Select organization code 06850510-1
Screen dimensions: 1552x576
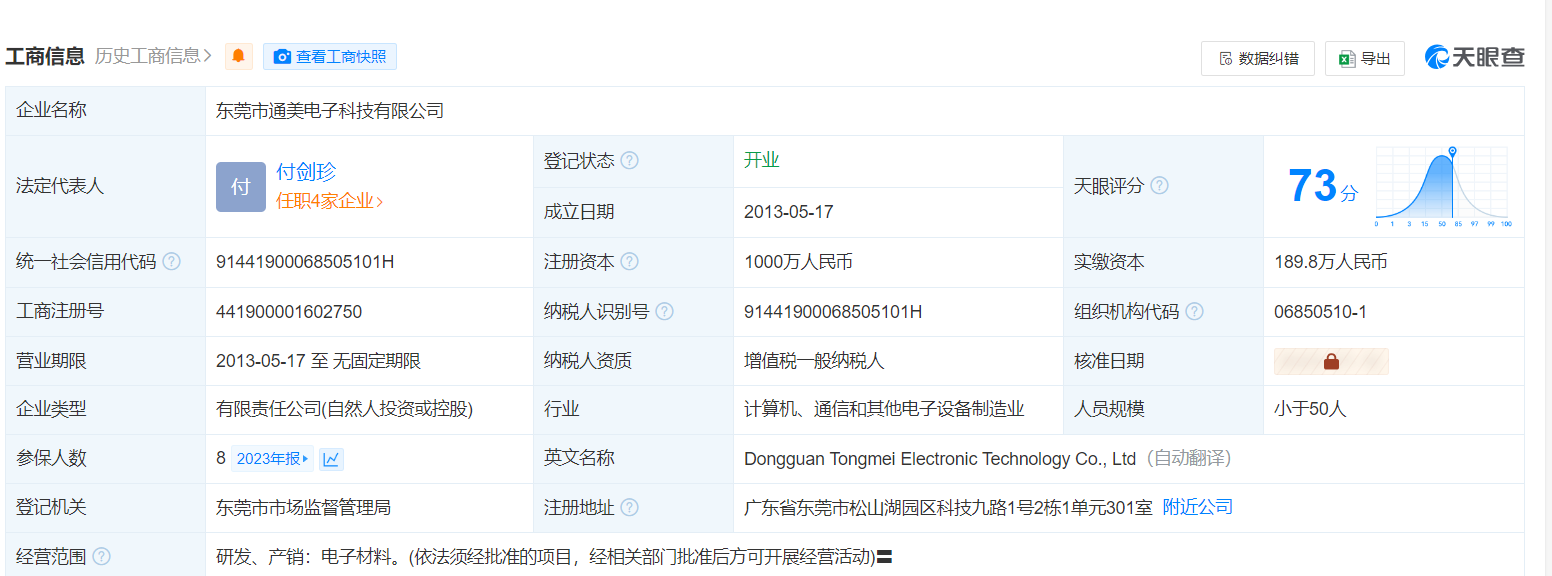pyautogui.click(x=1320, y=312)
